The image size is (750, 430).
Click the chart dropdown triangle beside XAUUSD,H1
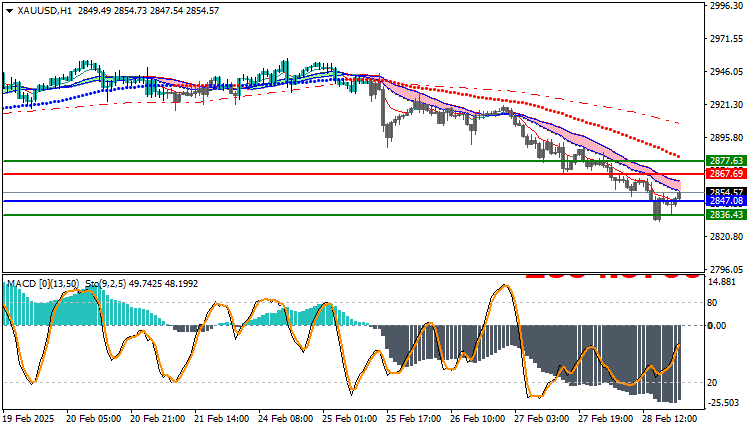click(x=10, y=11)
